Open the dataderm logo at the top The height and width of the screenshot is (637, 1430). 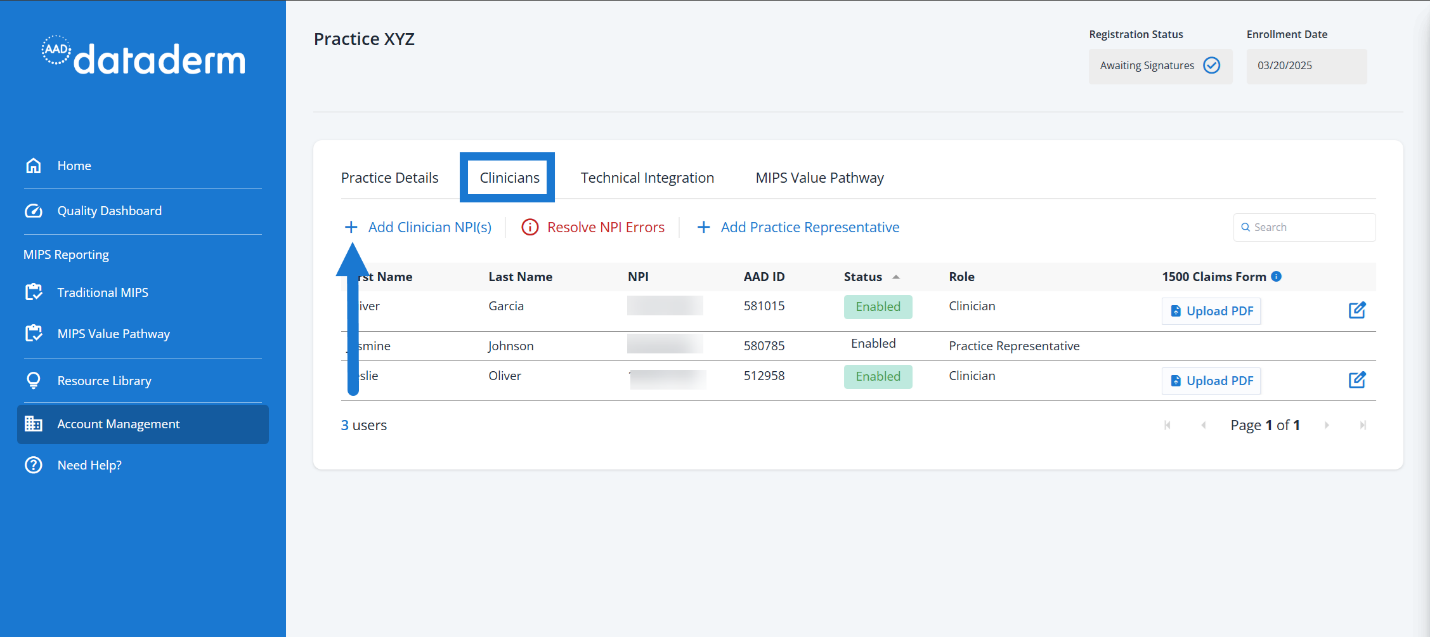[142, 58]
